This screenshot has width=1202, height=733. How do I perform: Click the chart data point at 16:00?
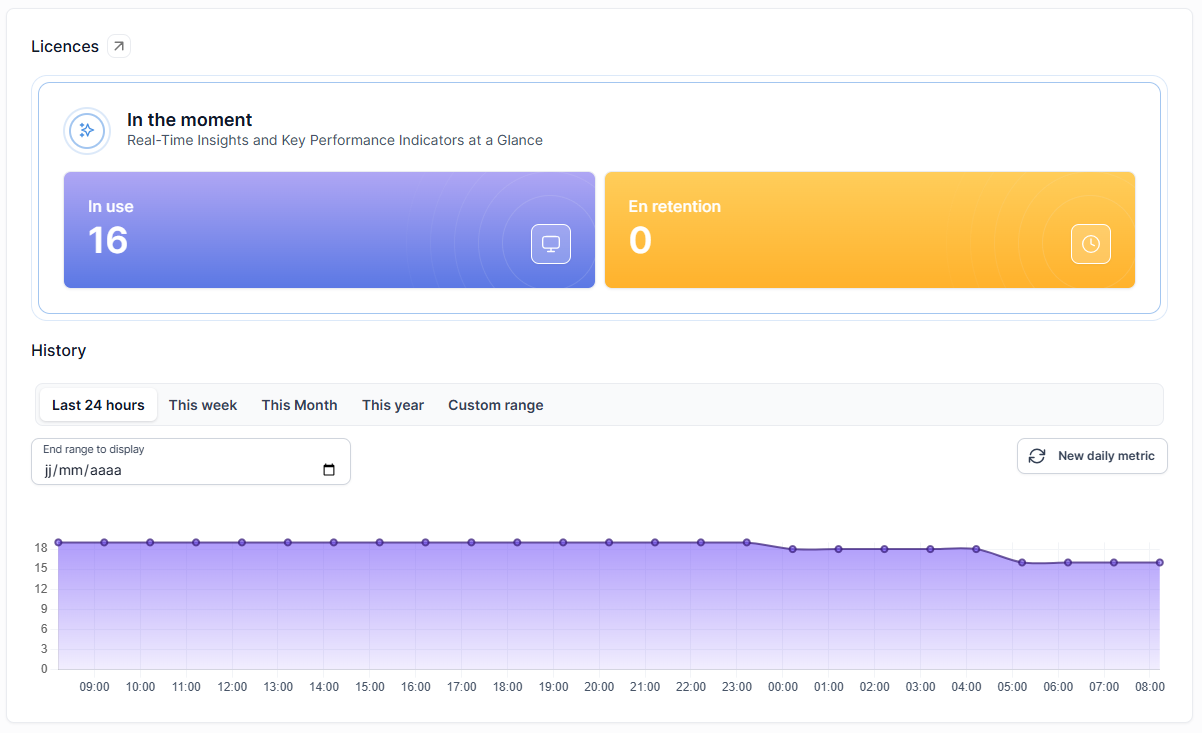coord(425,543)
